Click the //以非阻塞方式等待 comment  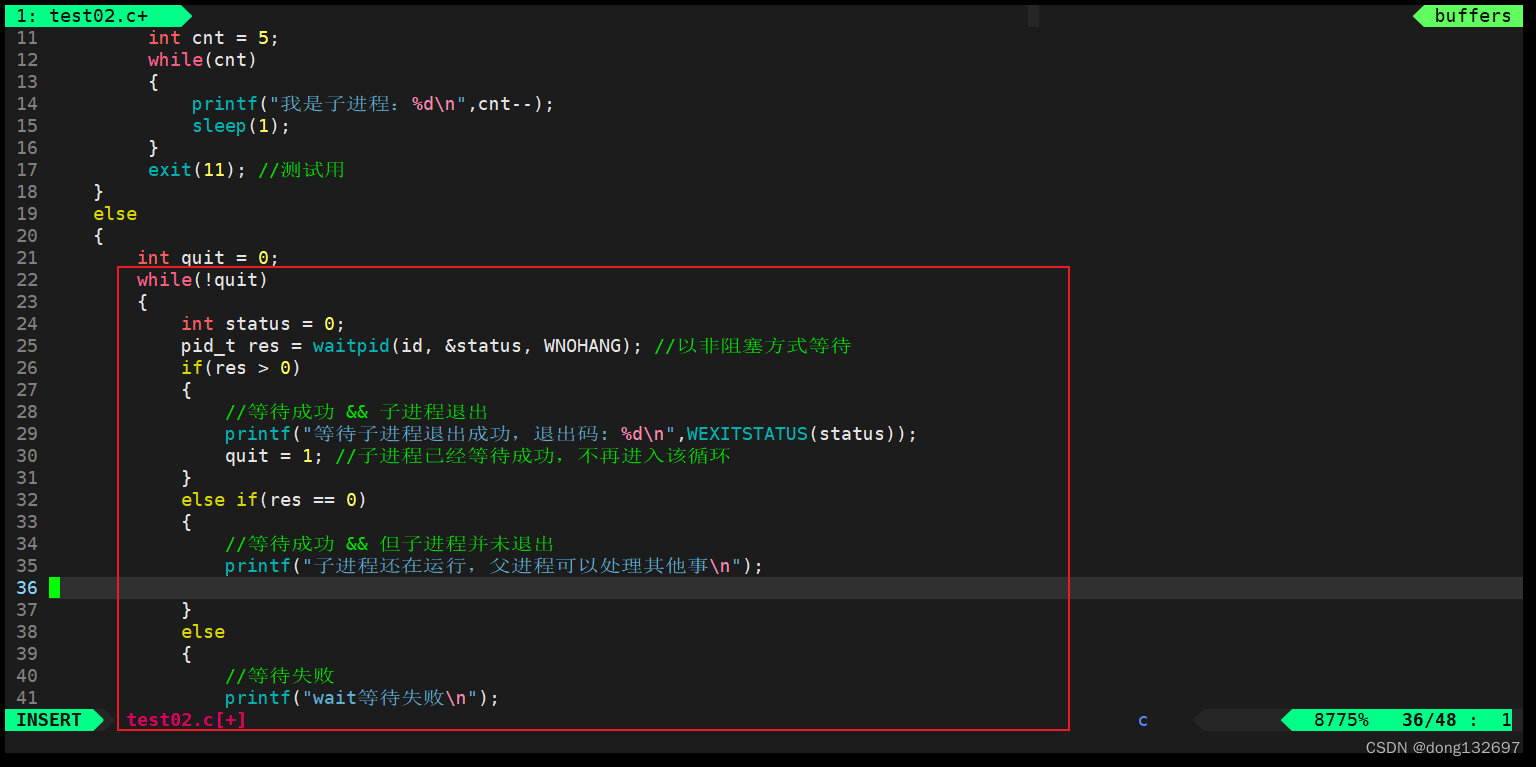tap(753, 346)
